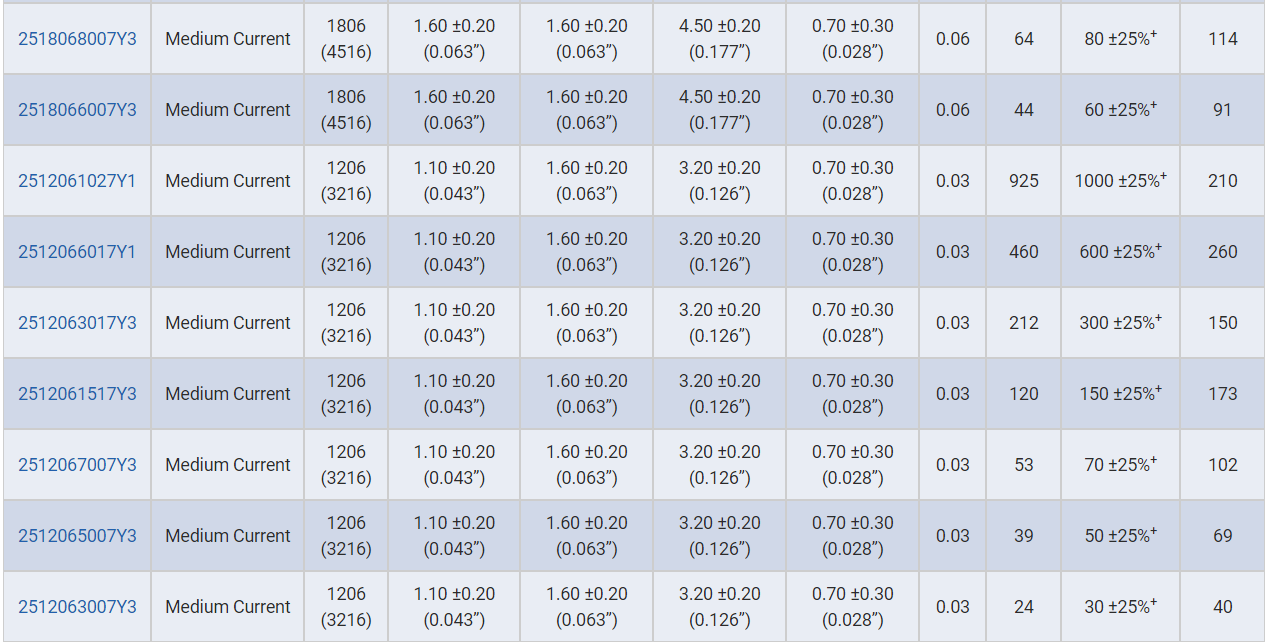Click the 1000 ±25% impedance cell
This screenshot has width=1266, height=642.
coord(1120,181)
